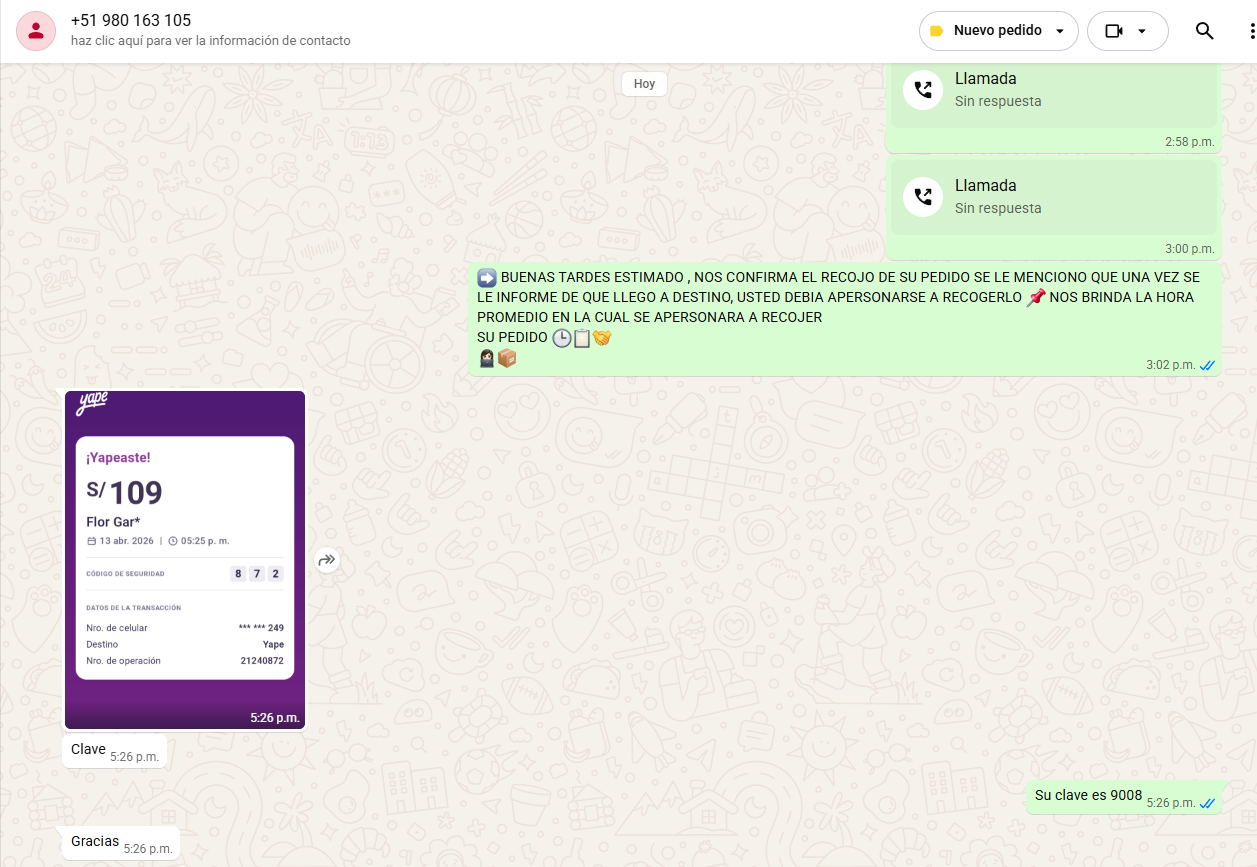This screenshot has width=1257, height=867.
Task: Click the second Llamada Sin respuesta bubble
Action: 1052,197
